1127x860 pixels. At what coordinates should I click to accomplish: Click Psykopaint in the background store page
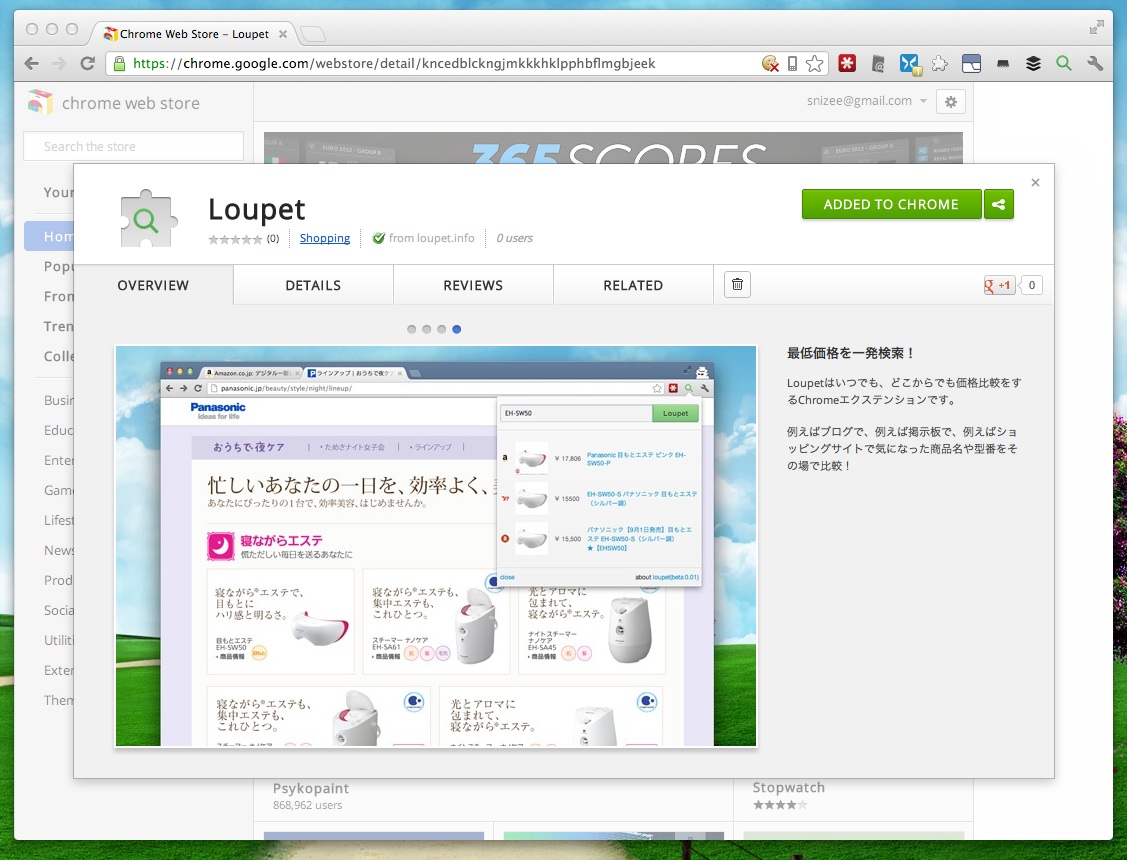point(310,788)
